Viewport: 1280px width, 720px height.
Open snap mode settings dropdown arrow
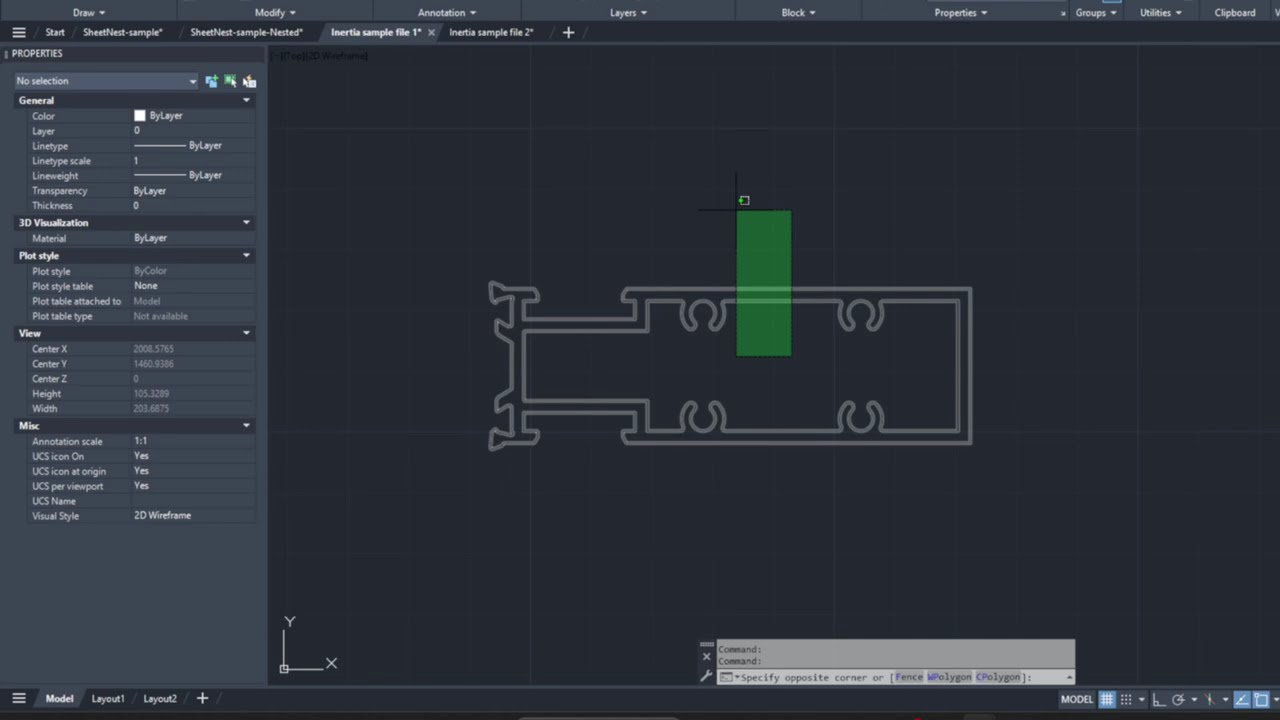1142,699
